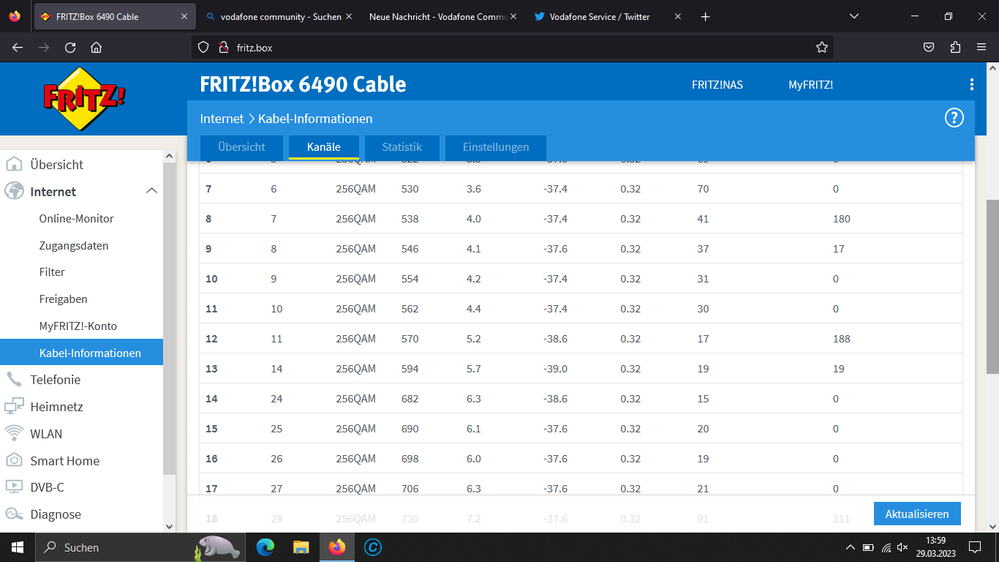999x562 pixels.
Task: Click the Internet globe icon
Action: pos(14,191)
